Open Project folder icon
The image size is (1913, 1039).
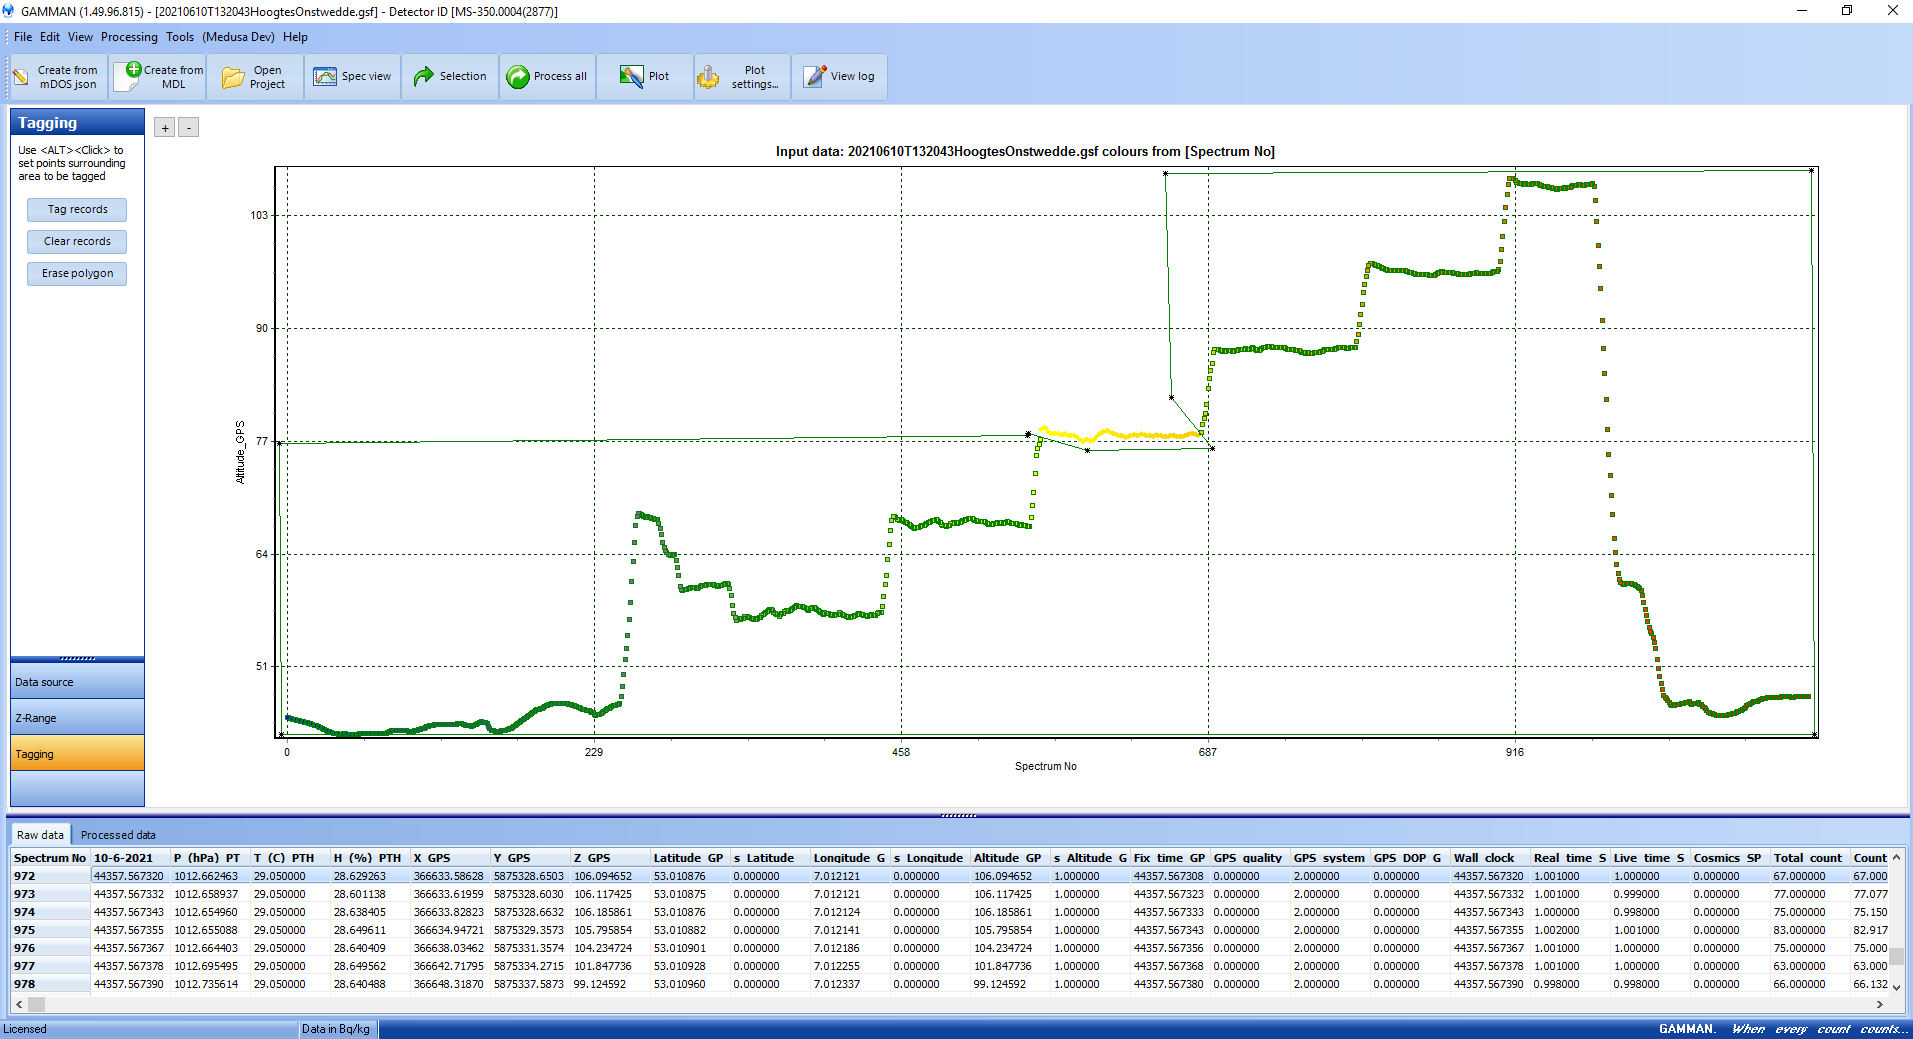232,78
